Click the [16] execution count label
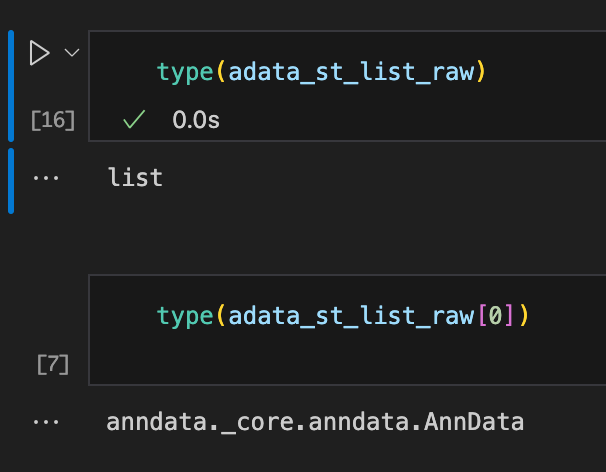The height and width of the screenshot is (472, 606). (53, 120)
